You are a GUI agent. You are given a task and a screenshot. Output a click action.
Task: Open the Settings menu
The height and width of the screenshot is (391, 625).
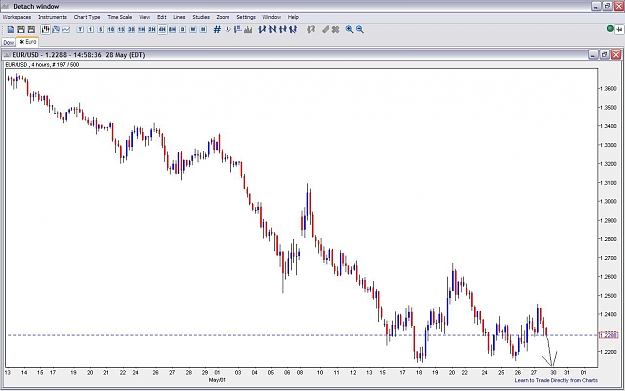pos(246,17)
